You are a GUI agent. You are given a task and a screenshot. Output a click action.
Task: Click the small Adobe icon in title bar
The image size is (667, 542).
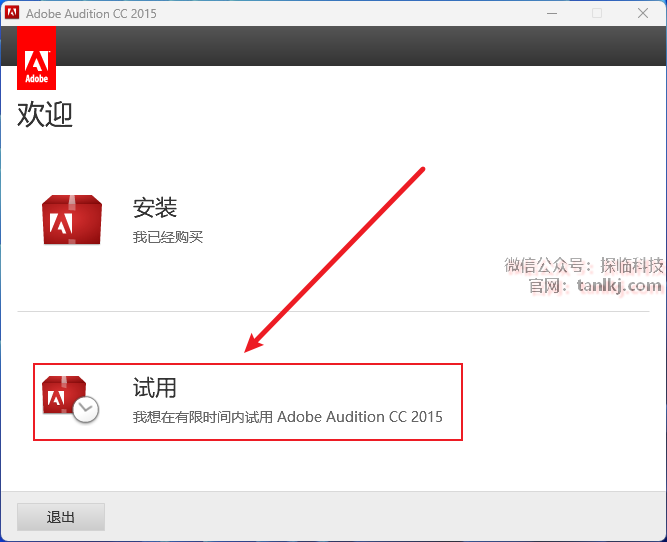point(13,13)
